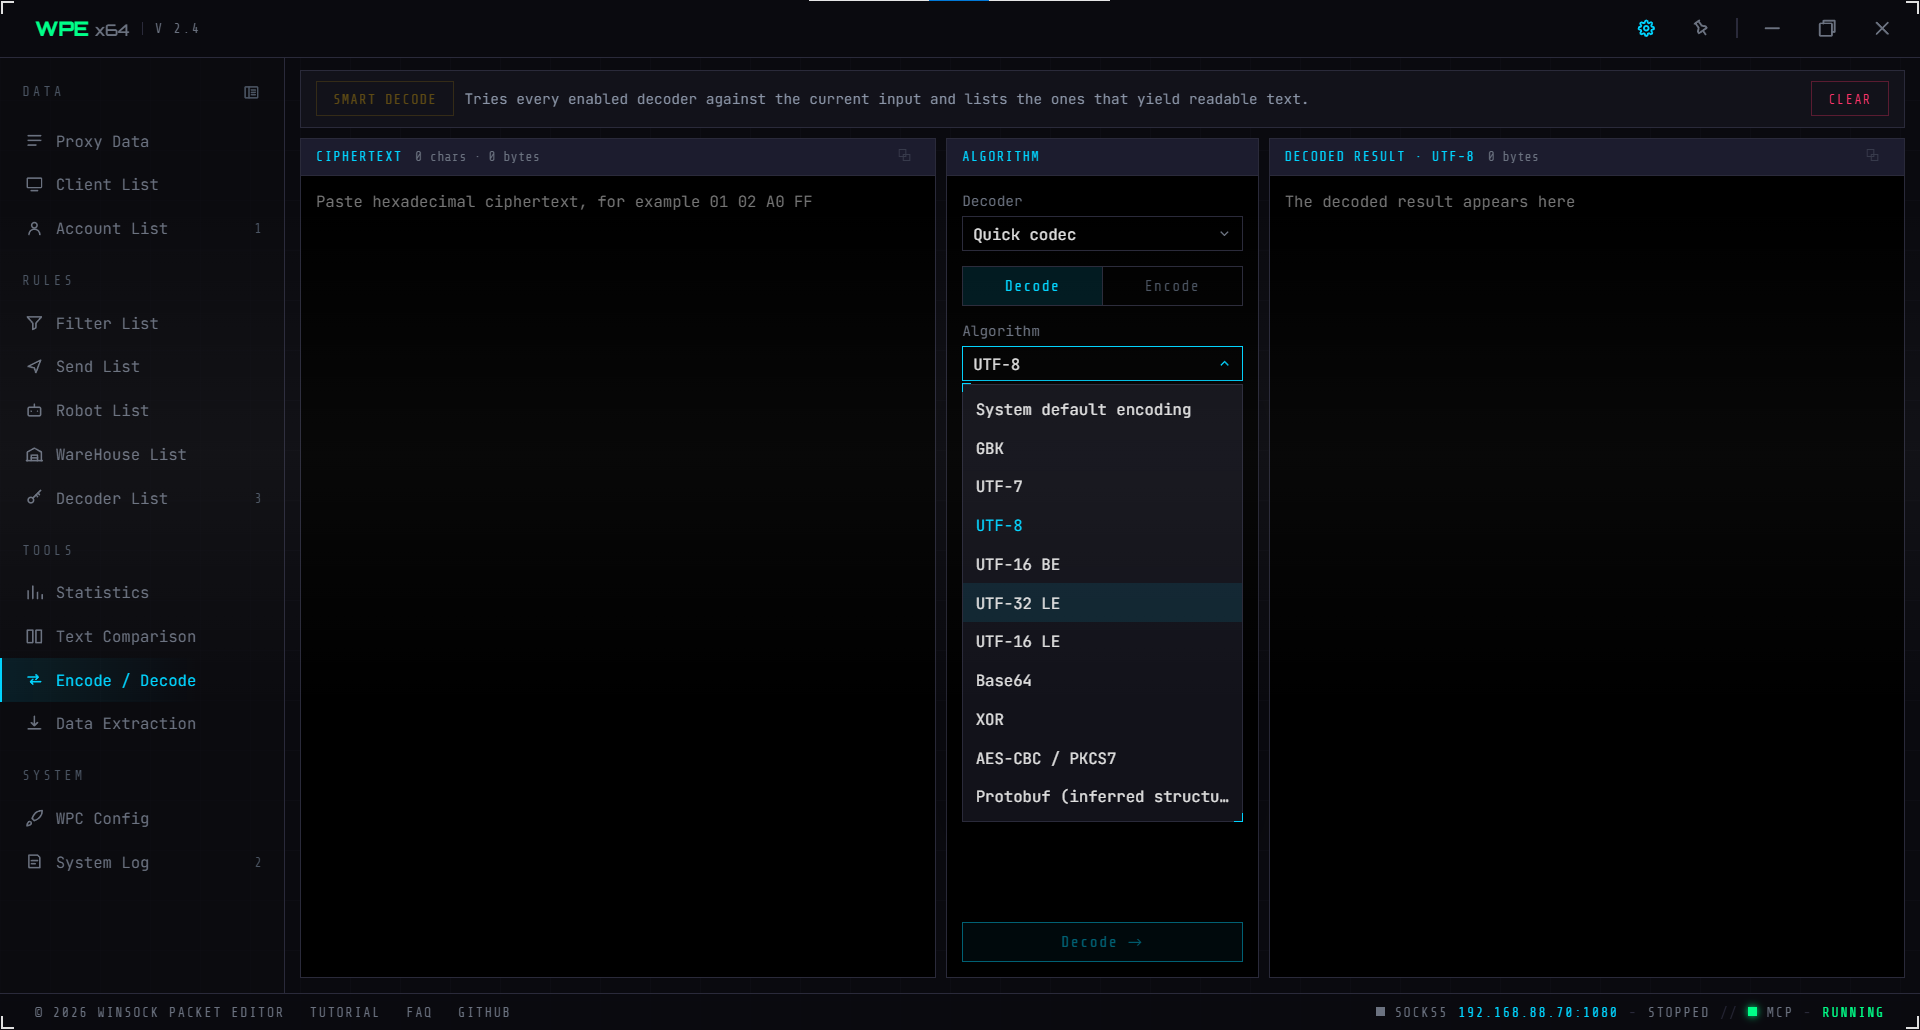The height and width of the screenshot is (1030, 1920).
Task: Switch mode to Encode
Action: point(1172,286)
